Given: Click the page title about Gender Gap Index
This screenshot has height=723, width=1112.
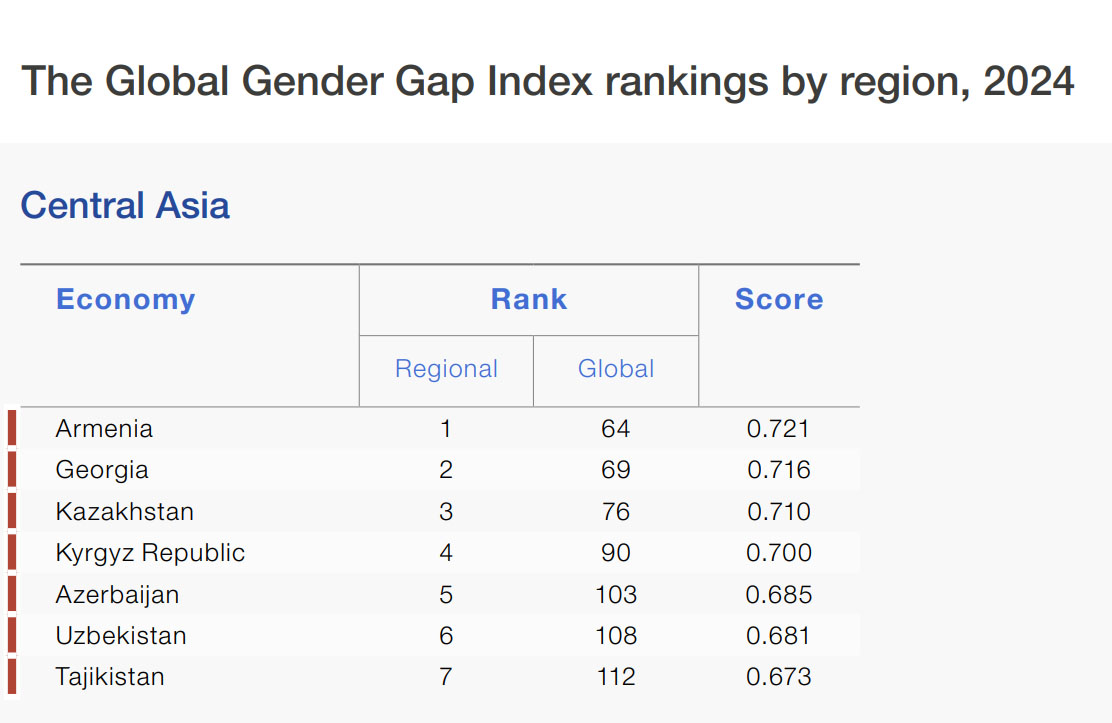Looking at the screenshot, I should tap(548, 81).
